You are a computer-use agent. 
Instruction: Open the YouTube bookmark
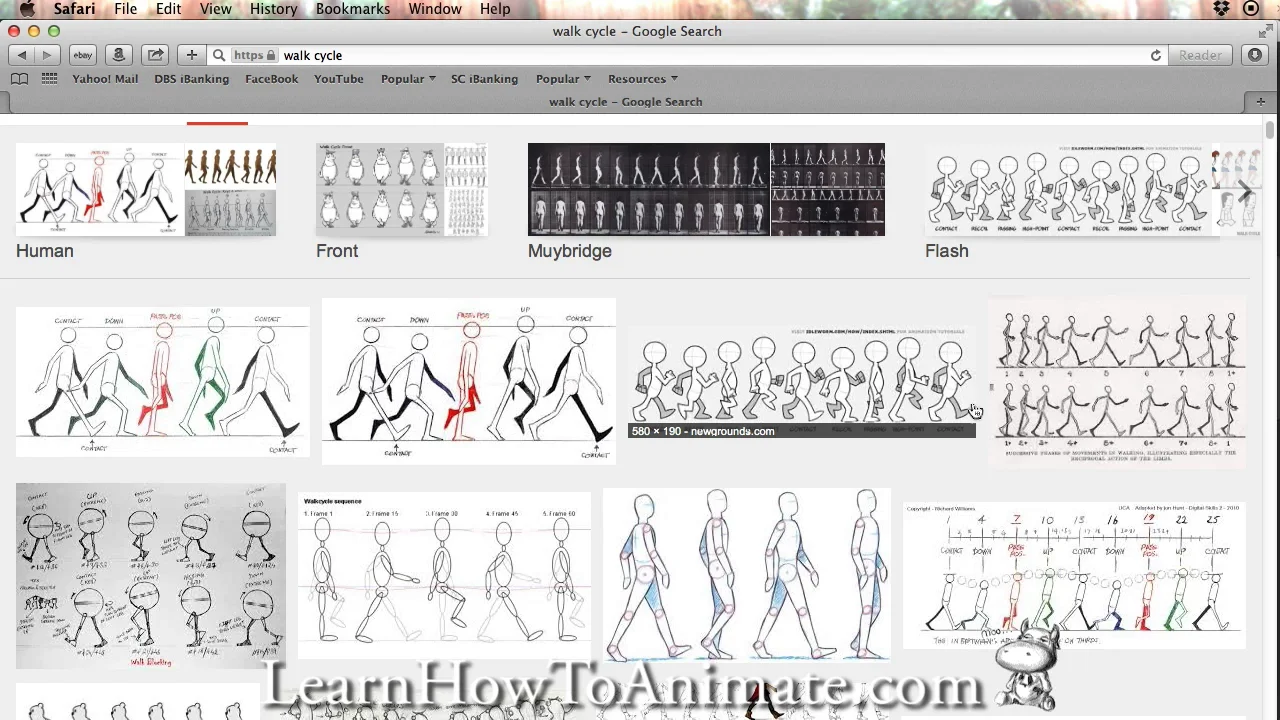pos(339,79)
